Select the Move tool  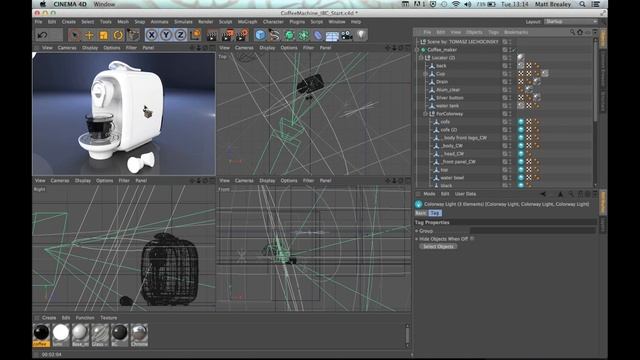[x=89, y=36]
